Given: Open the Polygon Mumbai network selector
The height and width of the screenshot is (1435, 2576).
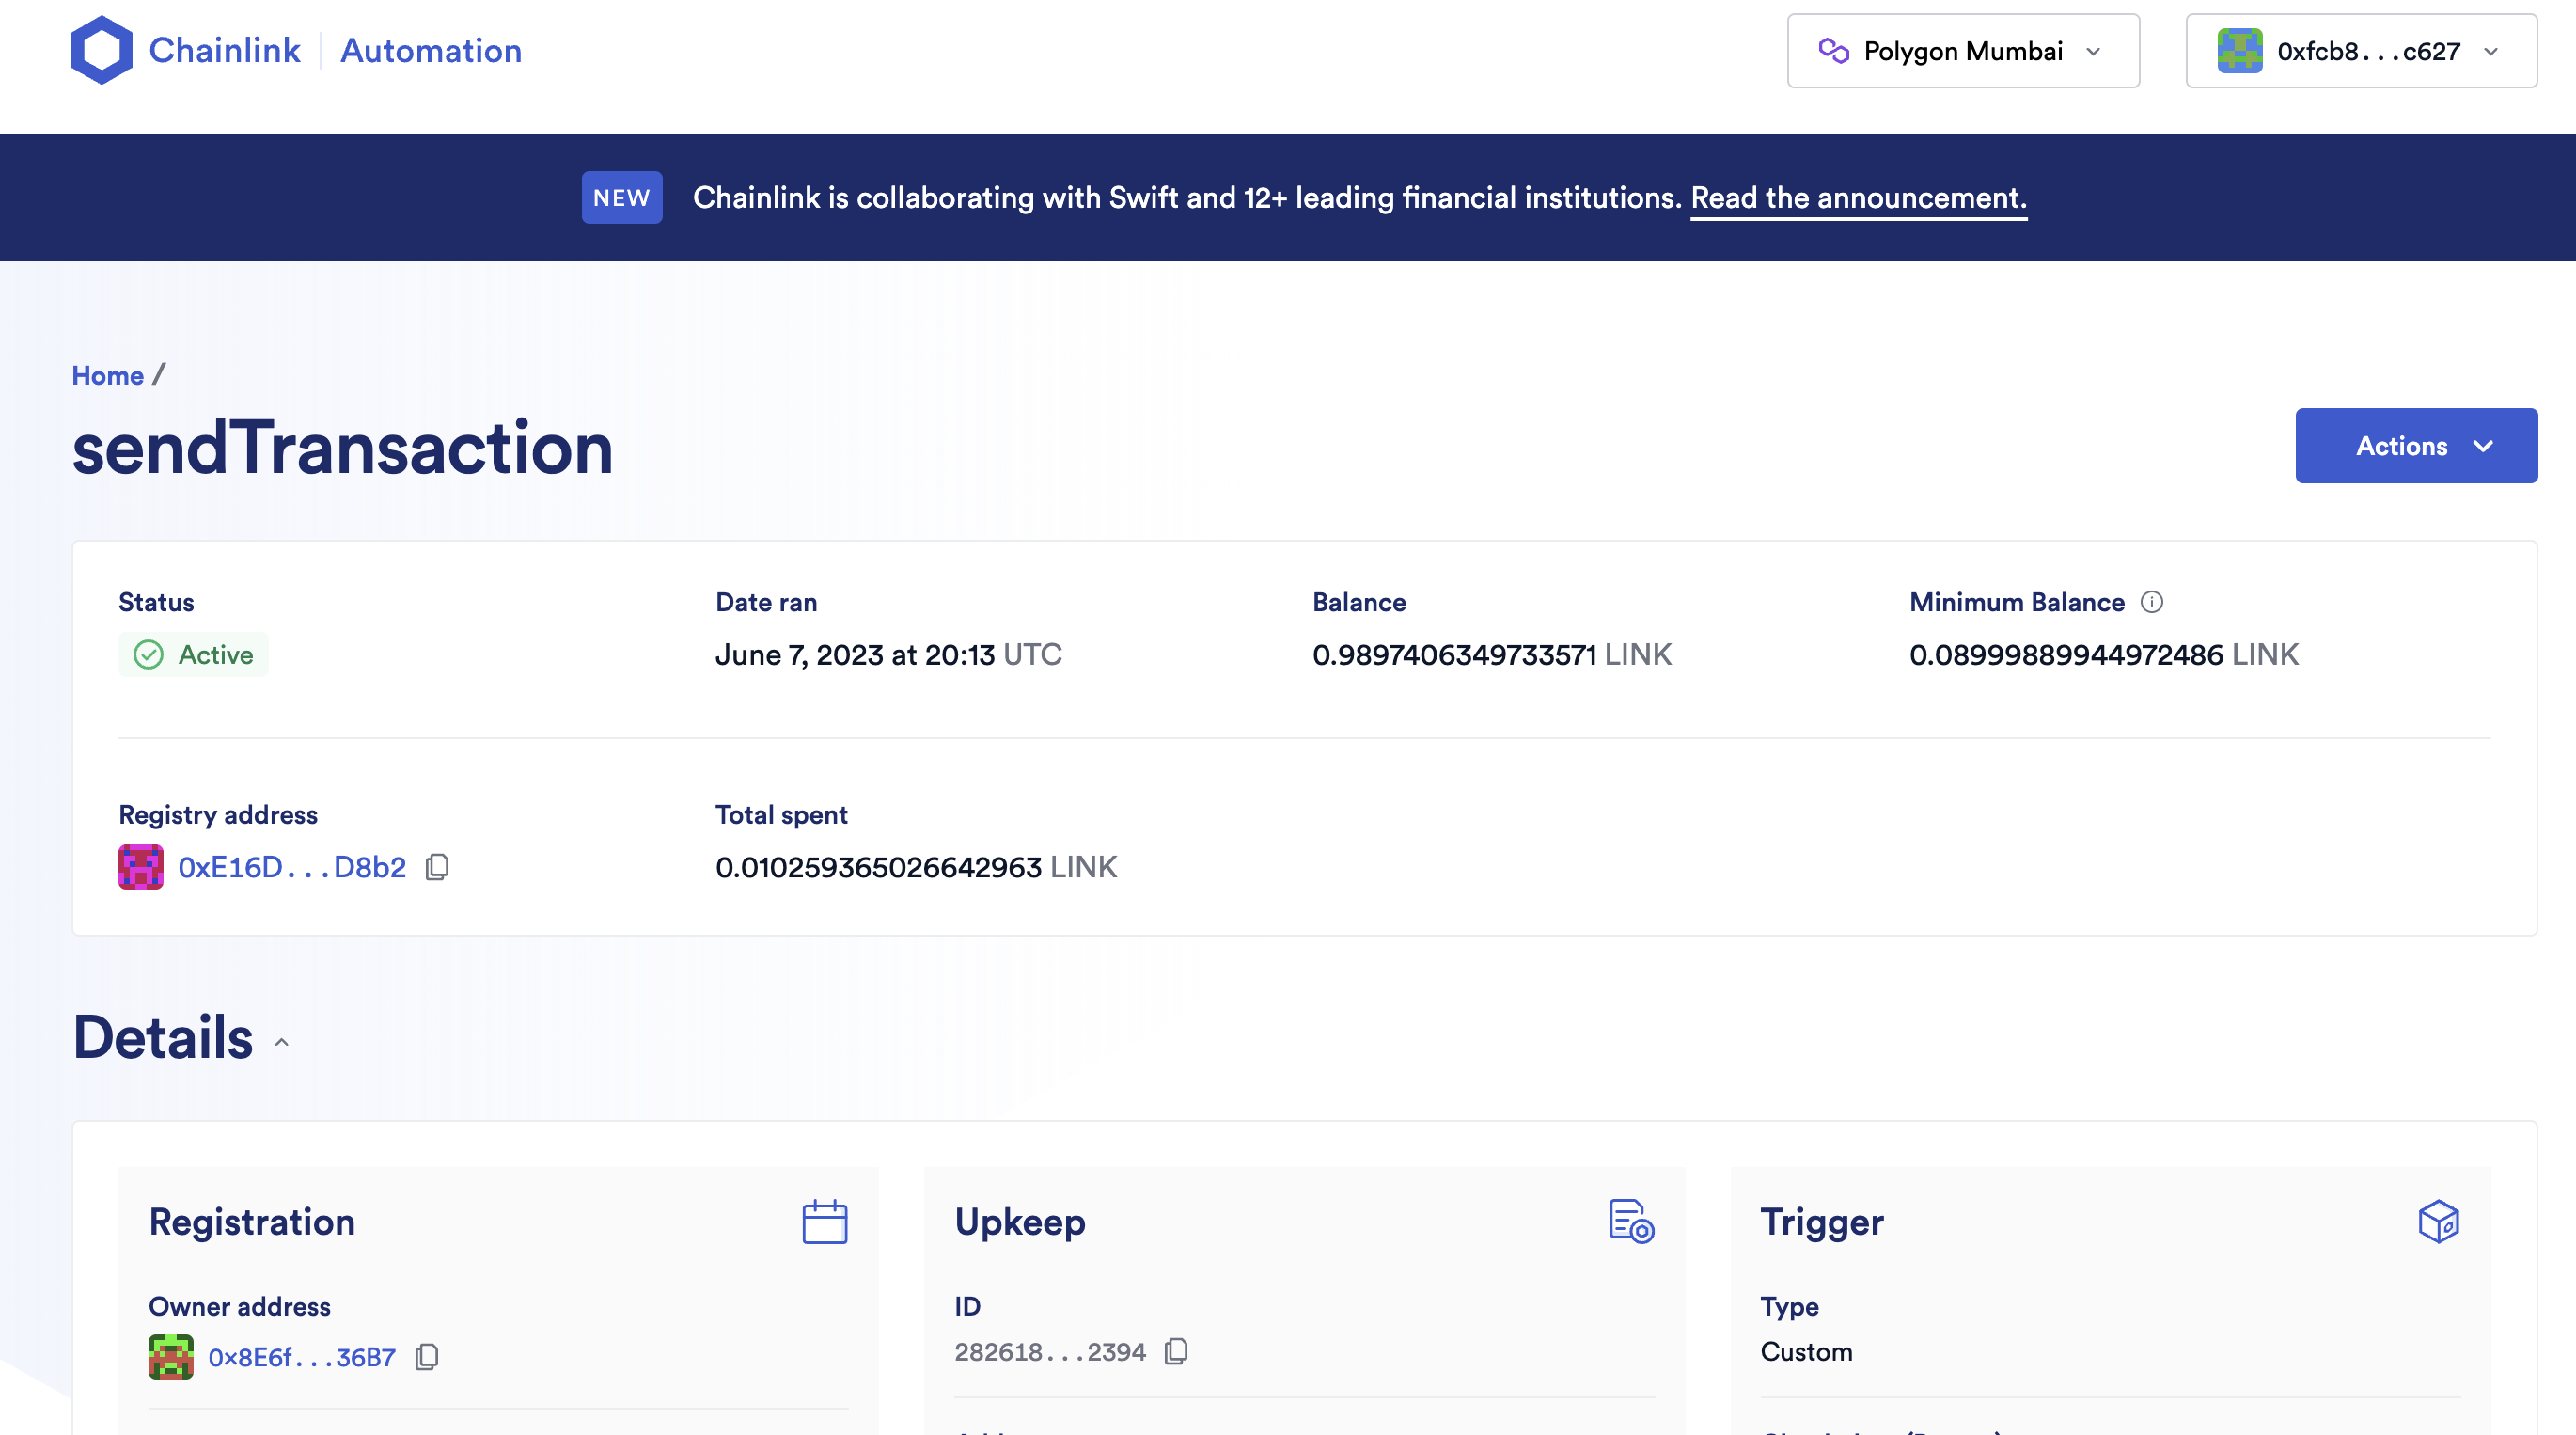Looking at the screenshot, I should 1962,50.
